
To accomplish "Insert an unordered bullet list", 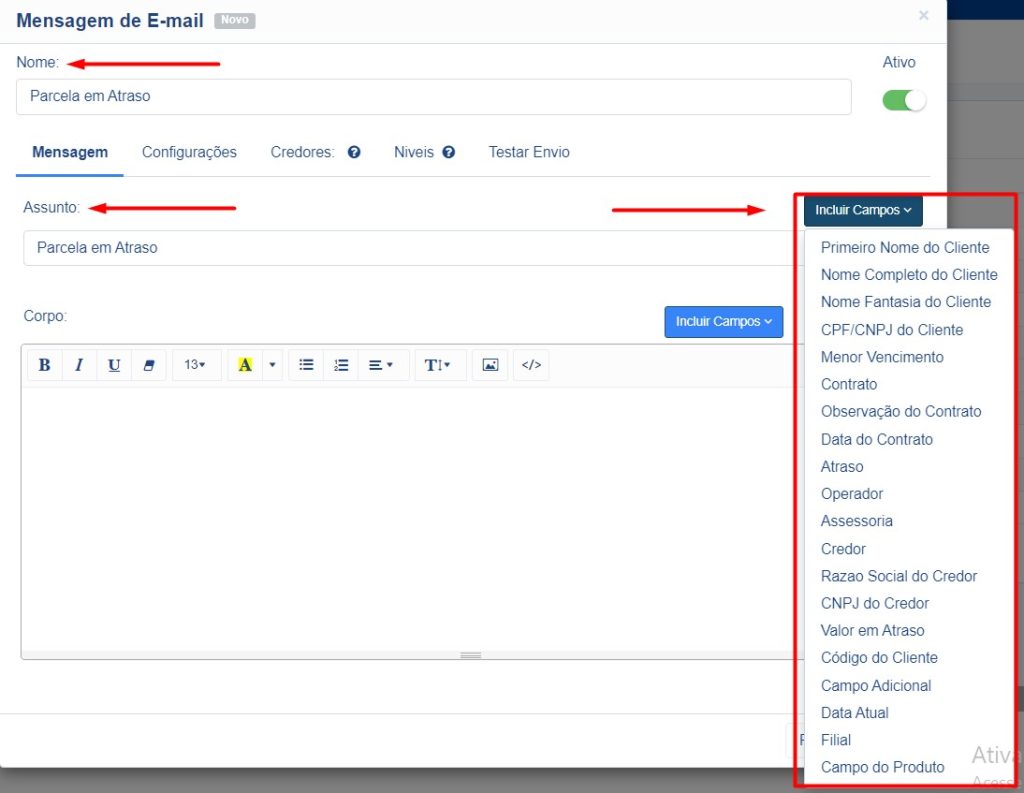I will coord(306,365).
